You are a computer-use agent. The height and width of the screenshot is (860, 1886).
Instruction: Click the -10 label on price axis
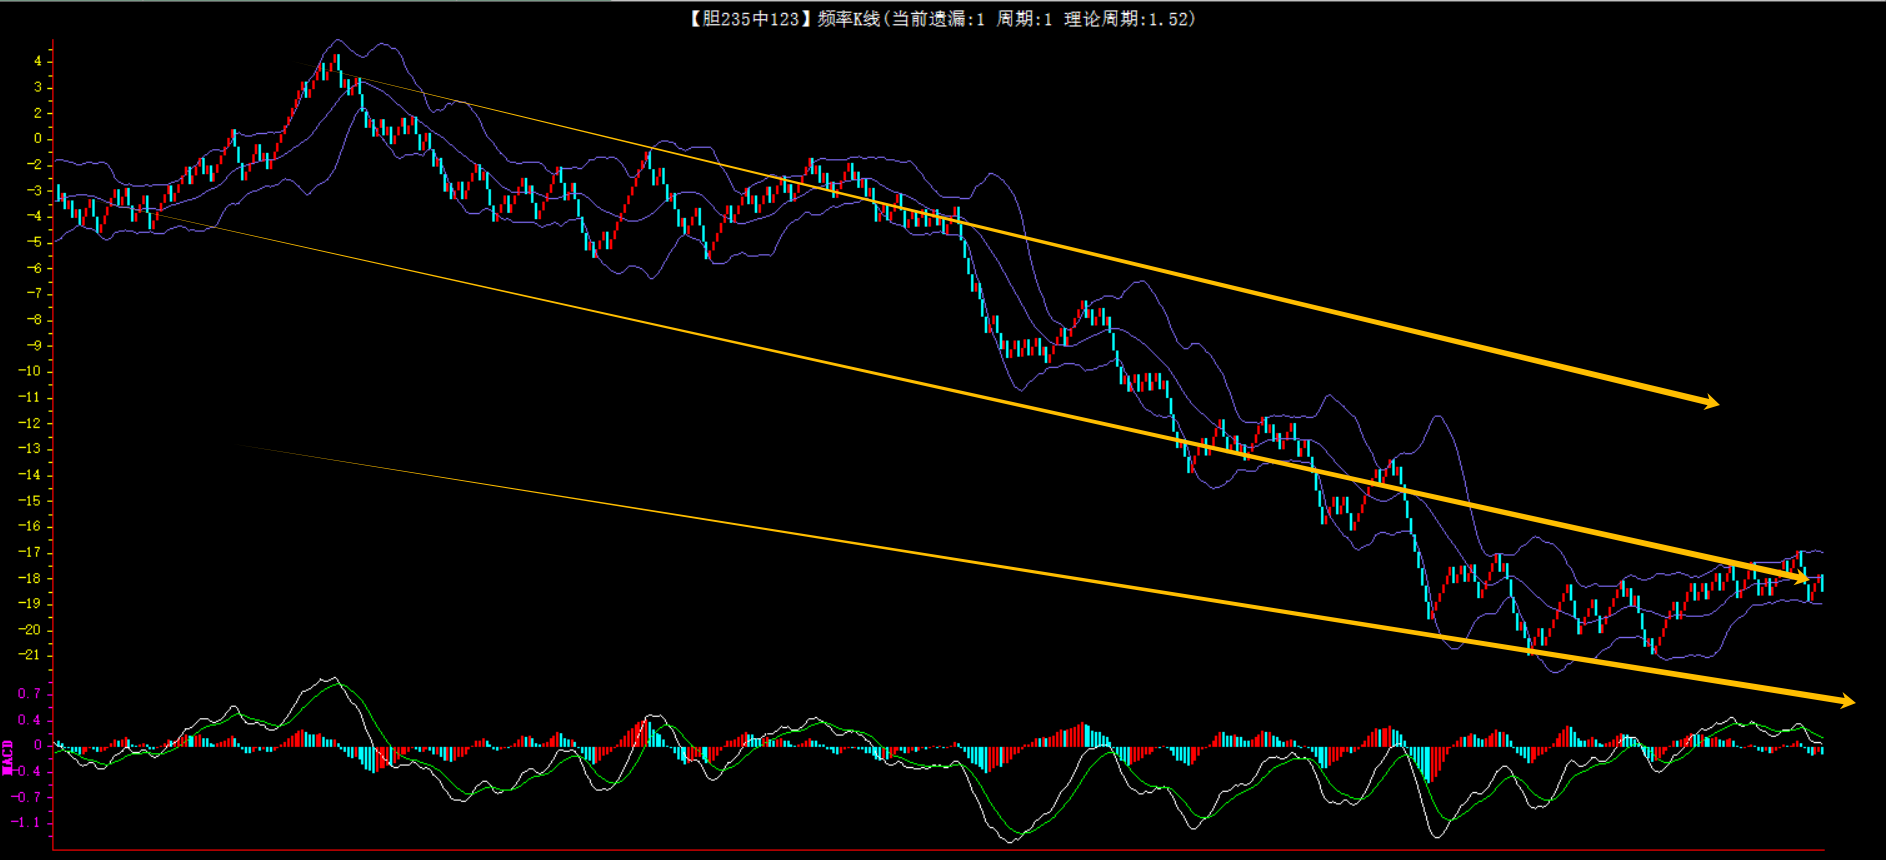[30, 371]
